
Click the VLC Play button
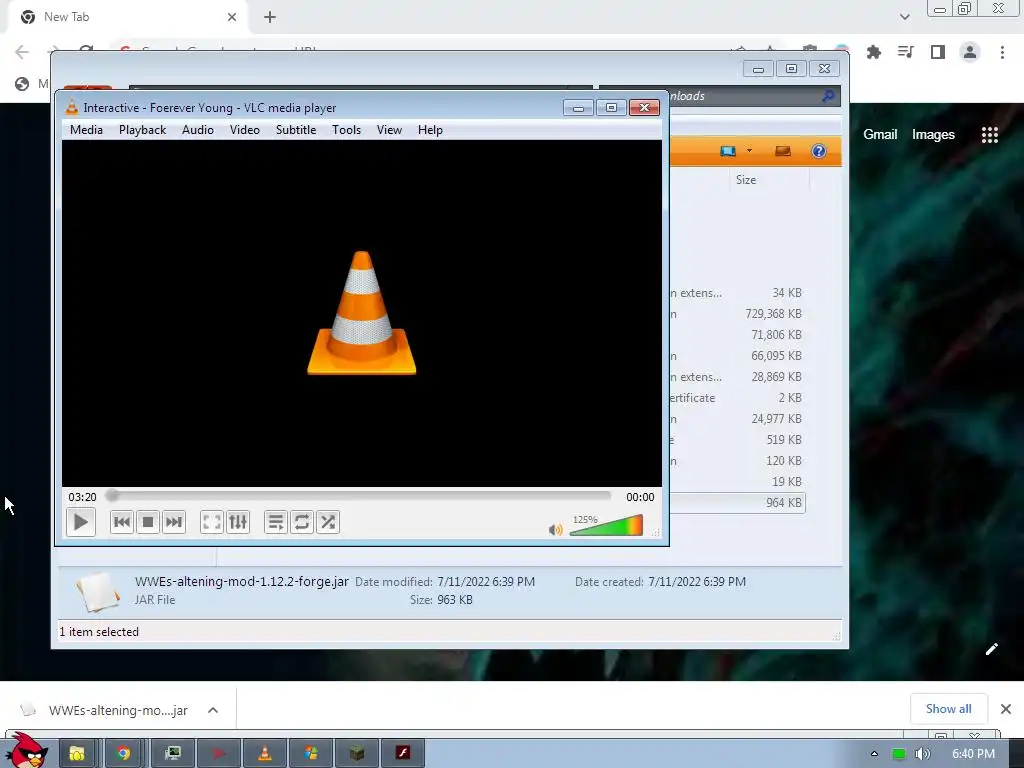tap(80, 522)
